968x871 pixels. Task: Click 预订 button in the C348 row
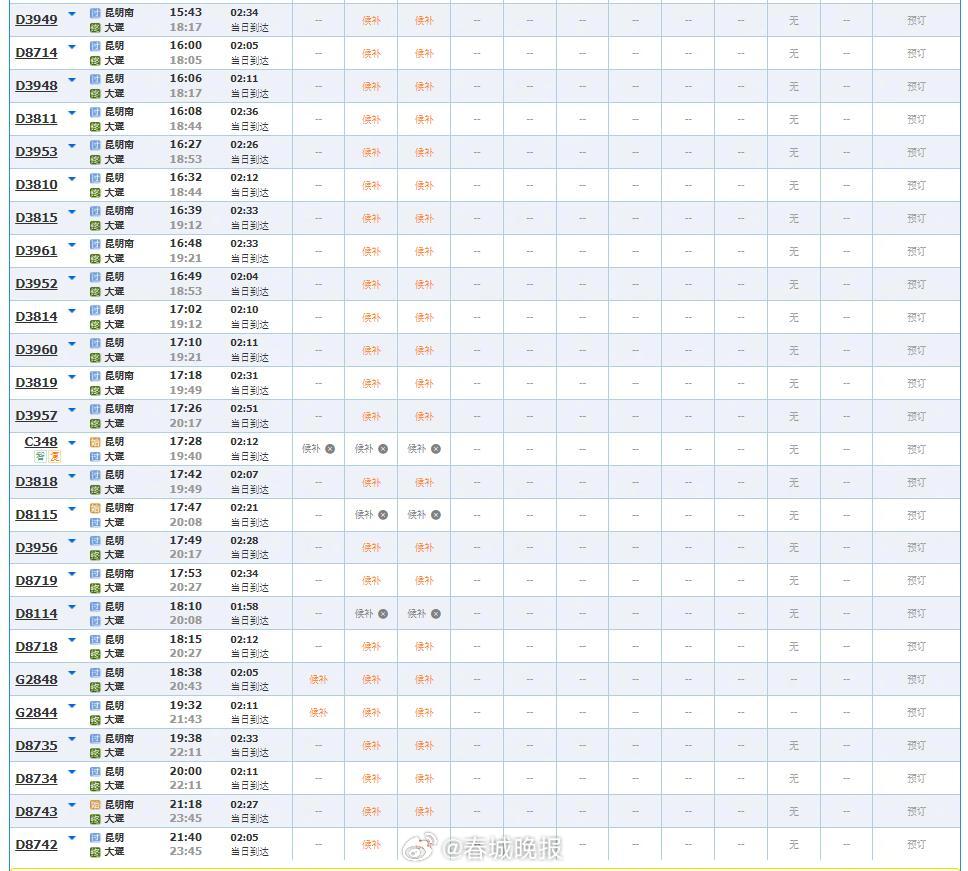pos(916,449)
